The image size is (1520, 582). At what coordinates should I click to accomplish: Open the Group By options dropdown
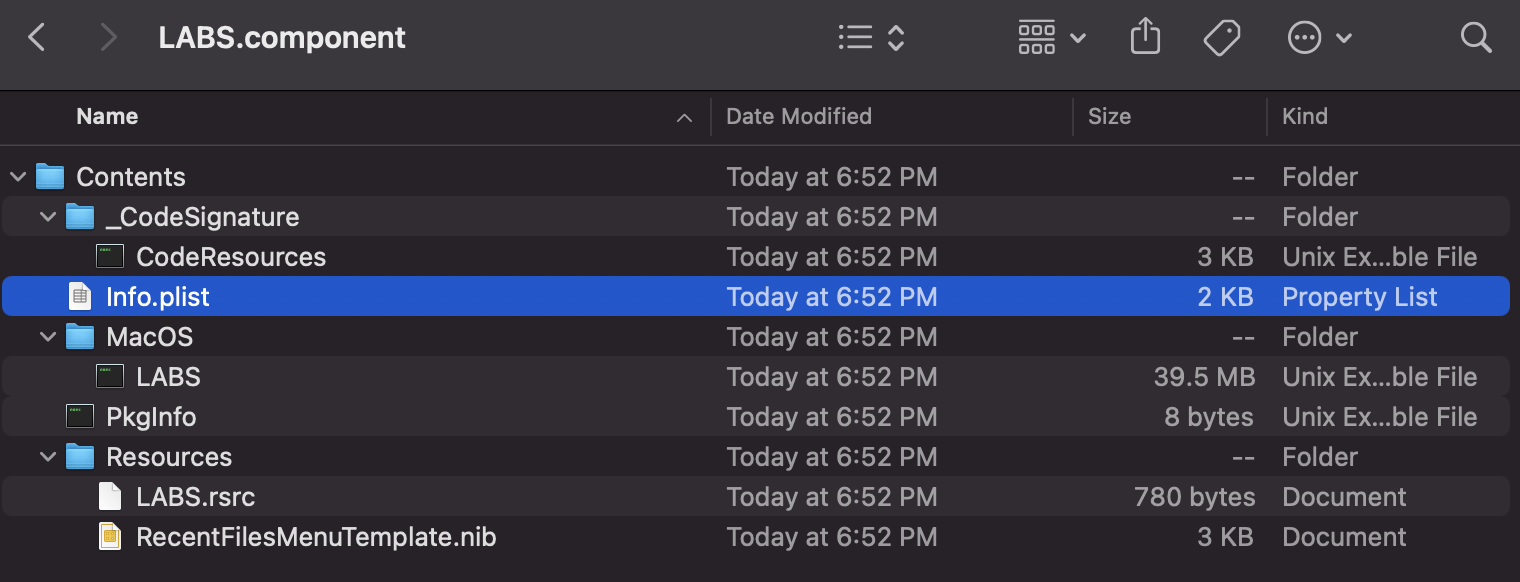point(1051,38)
